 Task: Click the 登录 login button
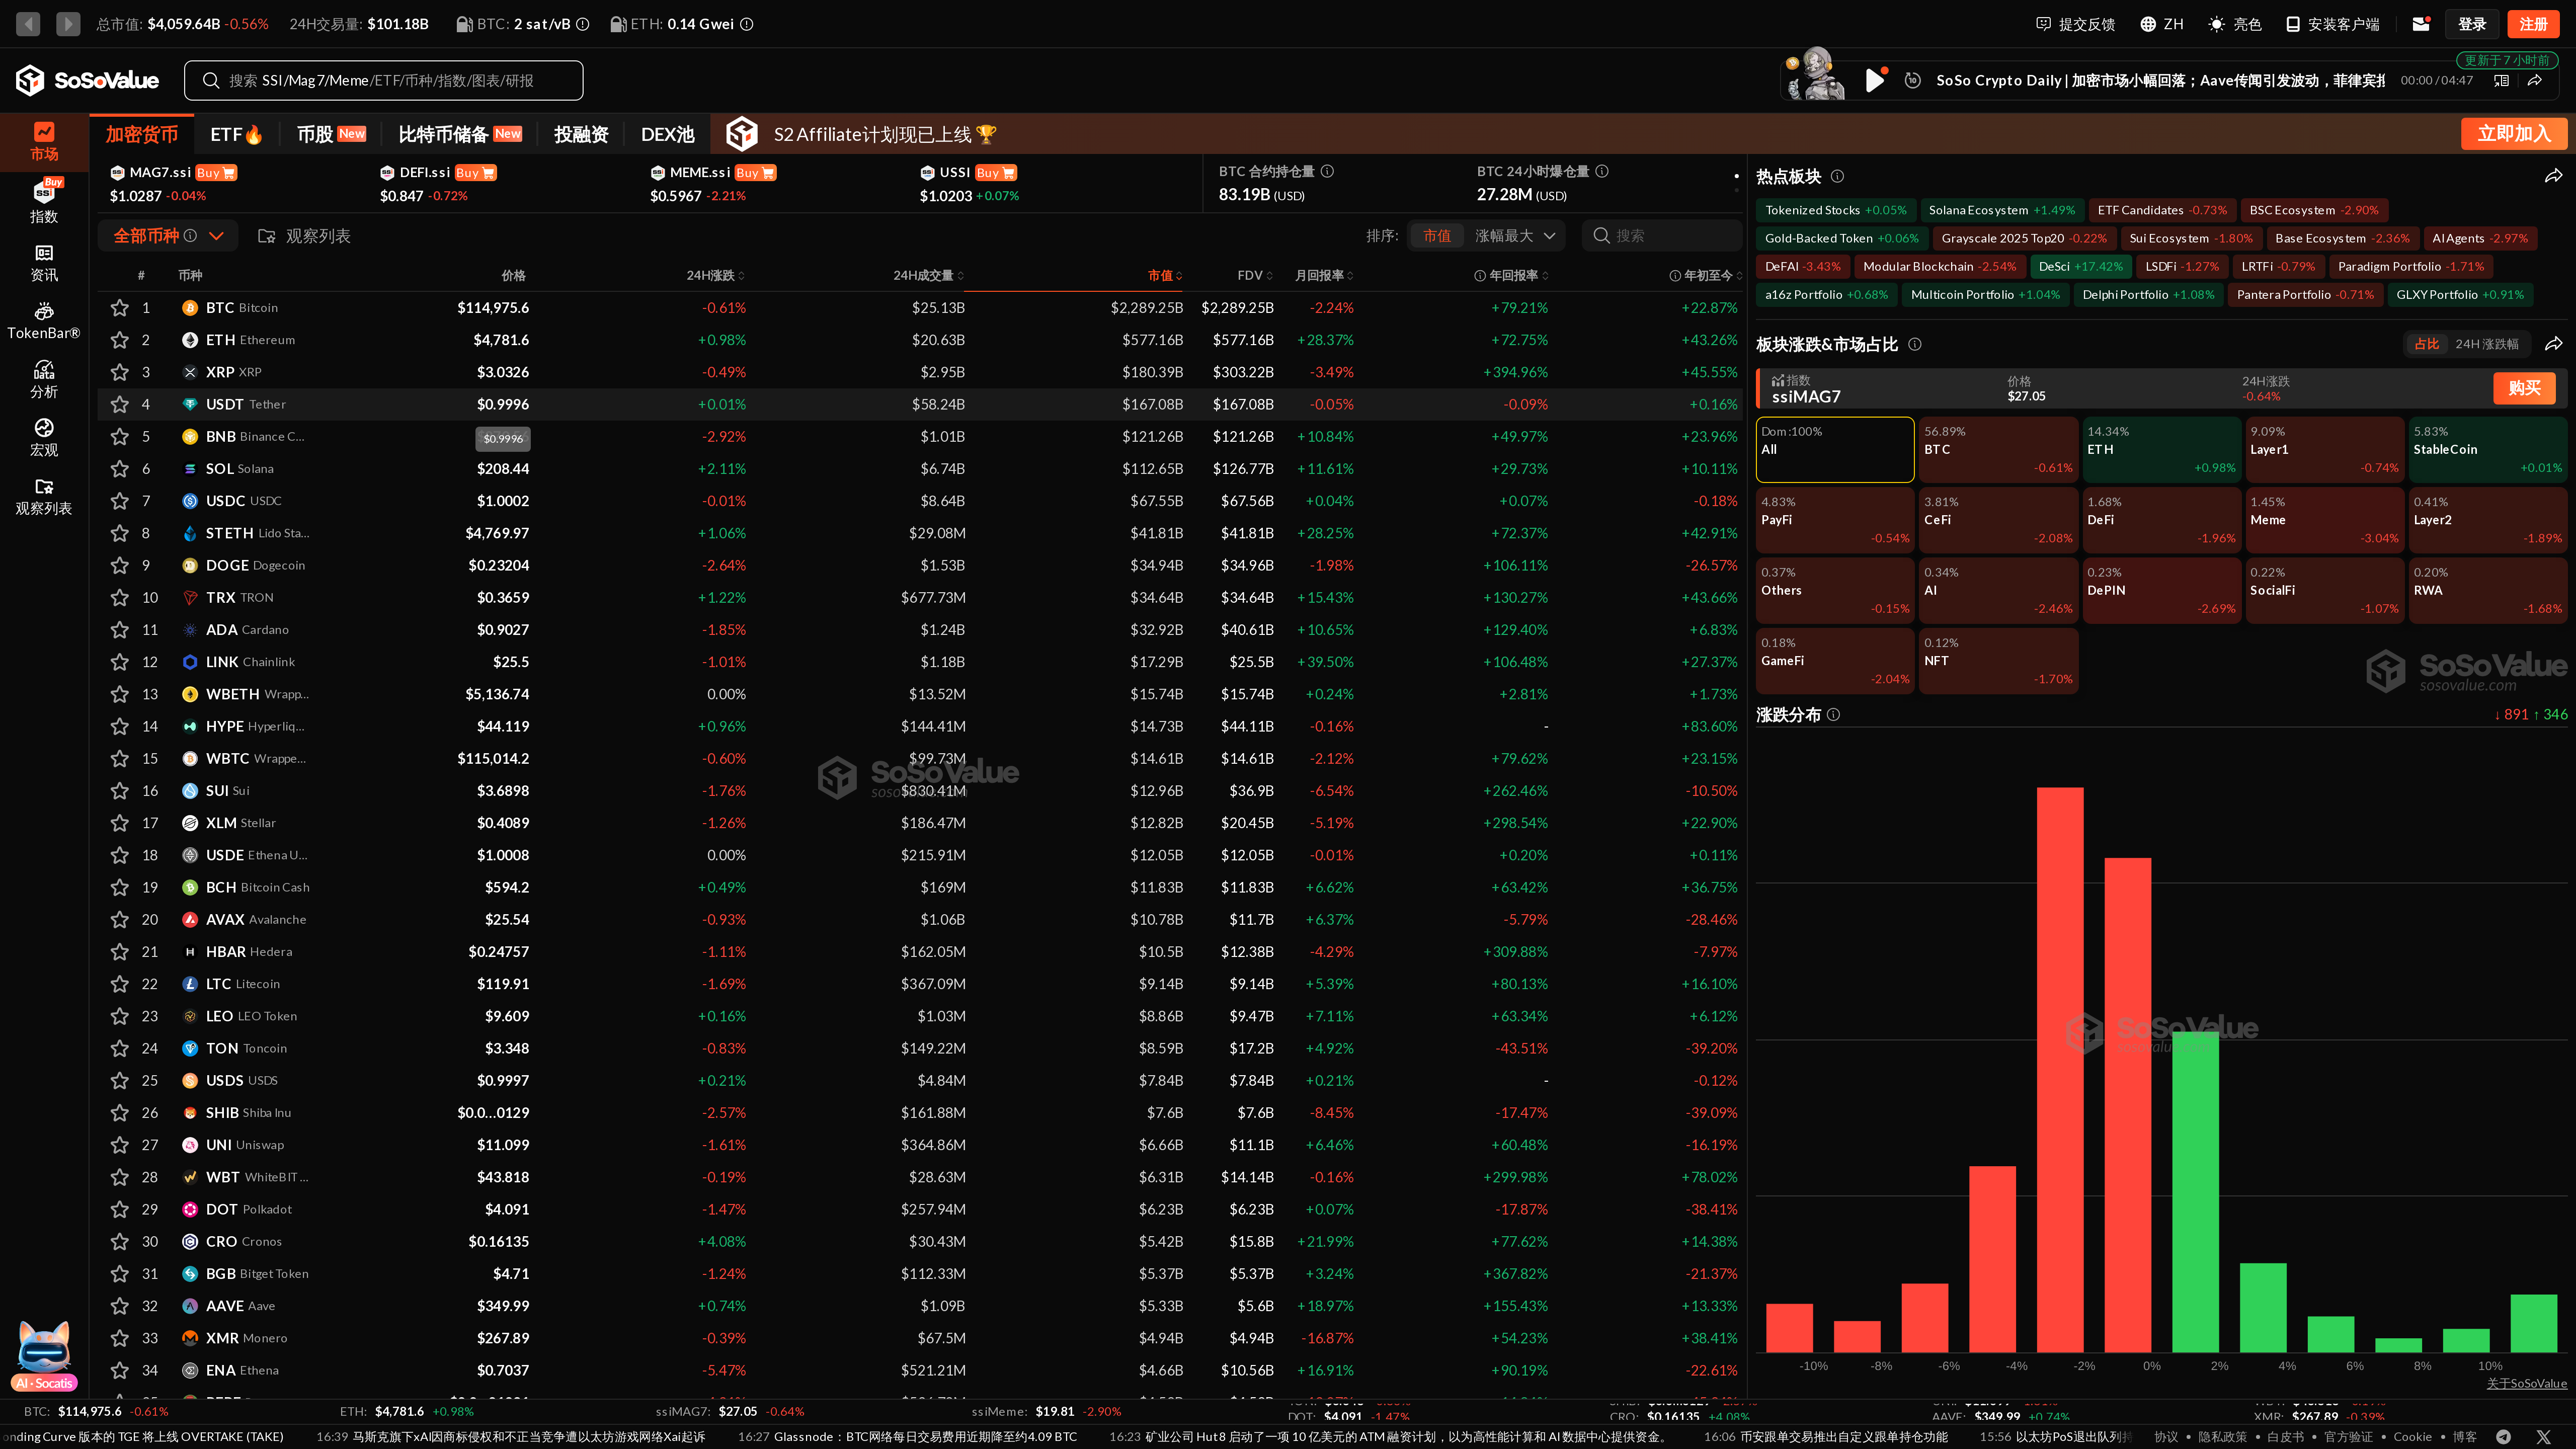point(2472,24)
